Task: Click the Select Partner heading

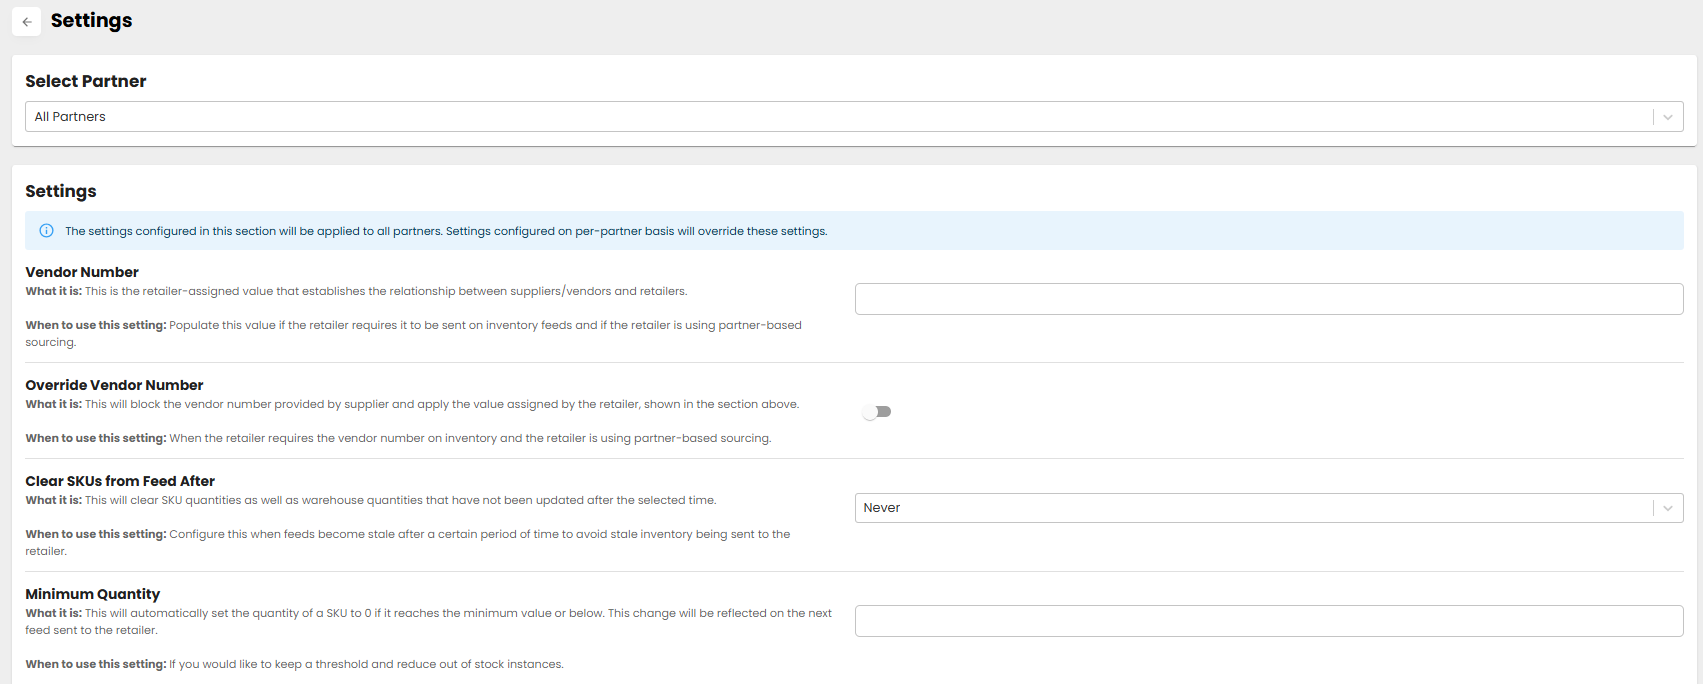Action: tap(86, 81)
